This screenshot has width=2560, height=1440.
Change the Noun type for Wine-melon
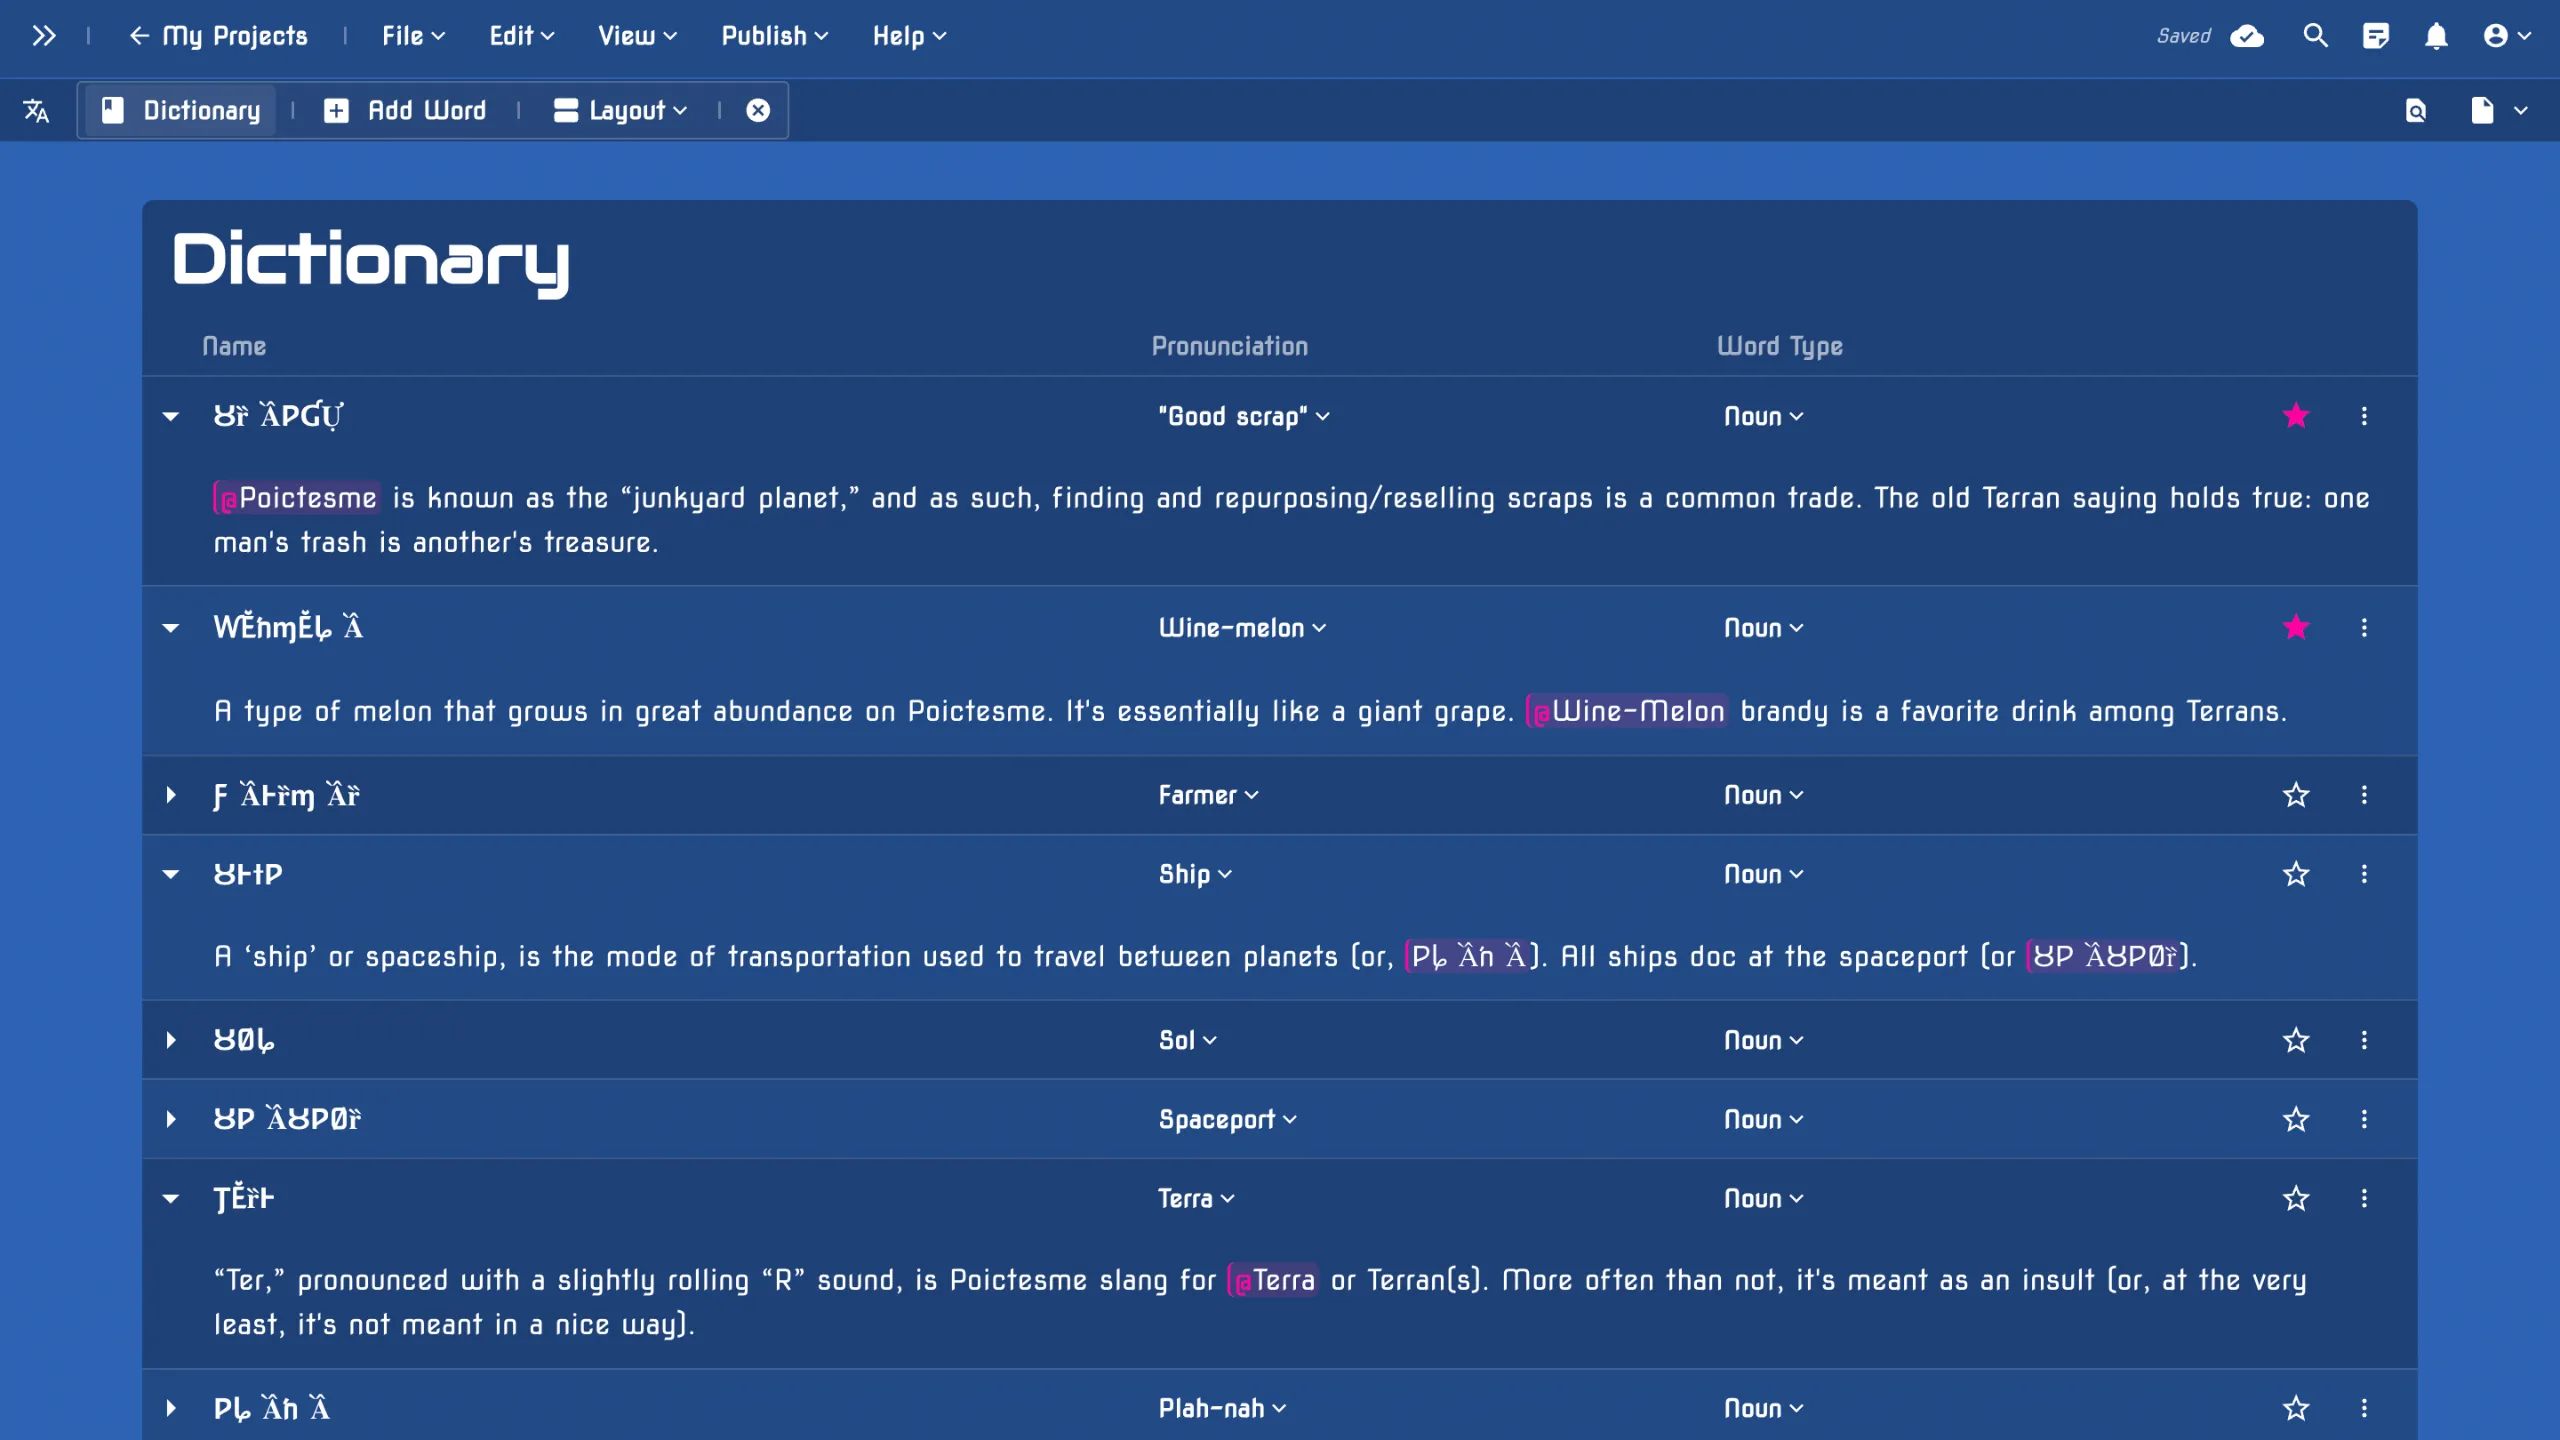coord(1763,628)
